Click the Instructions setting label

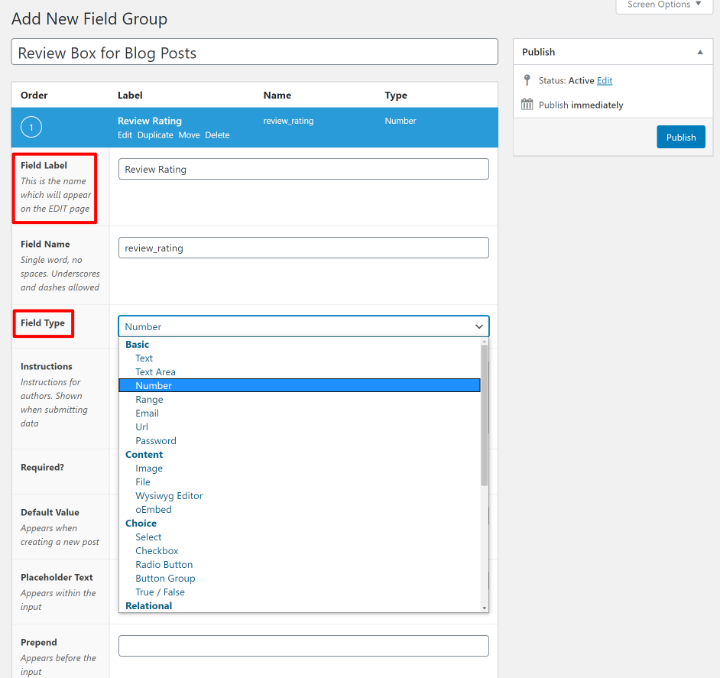coord(46,366)
